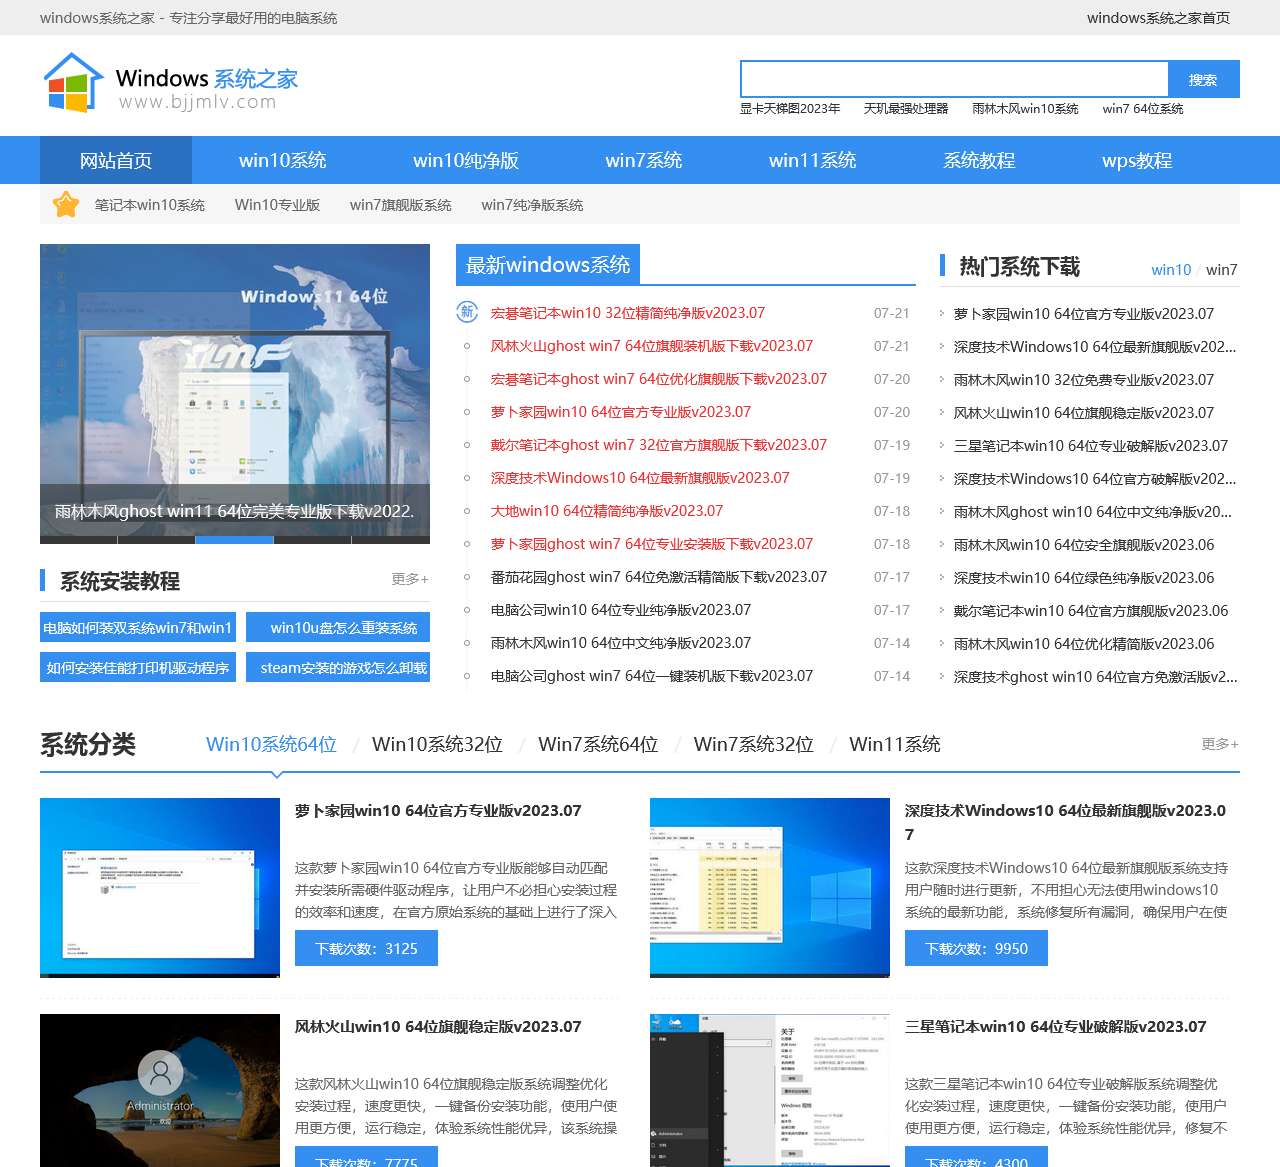This screenshot has height=1167, width=1280.
Task: Open the win11系统 navigation item
Action: [813, 160]
